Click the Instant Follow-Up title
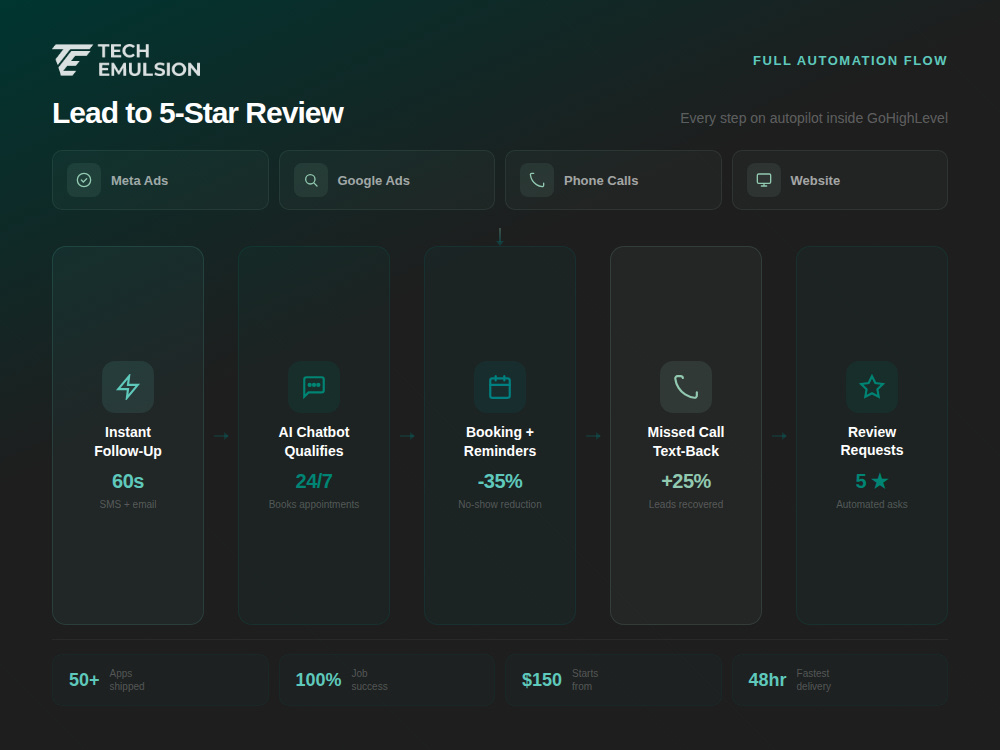 point(128,441)
